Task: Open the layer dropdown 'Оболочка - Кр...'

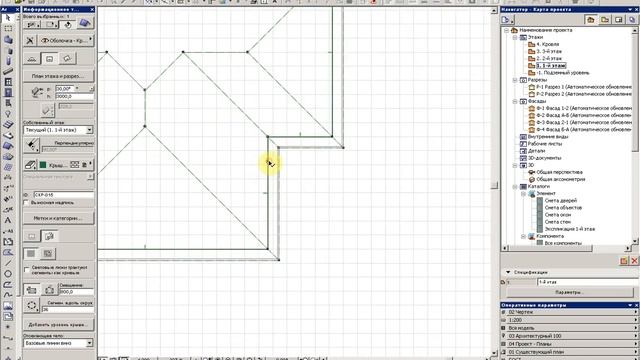Action: (x=66, y=40)
